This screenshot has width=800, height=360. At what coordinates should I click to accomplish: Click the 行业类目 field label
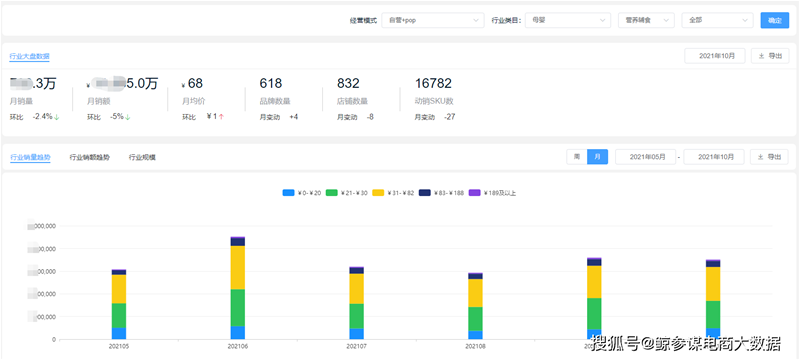pos(506,20)
